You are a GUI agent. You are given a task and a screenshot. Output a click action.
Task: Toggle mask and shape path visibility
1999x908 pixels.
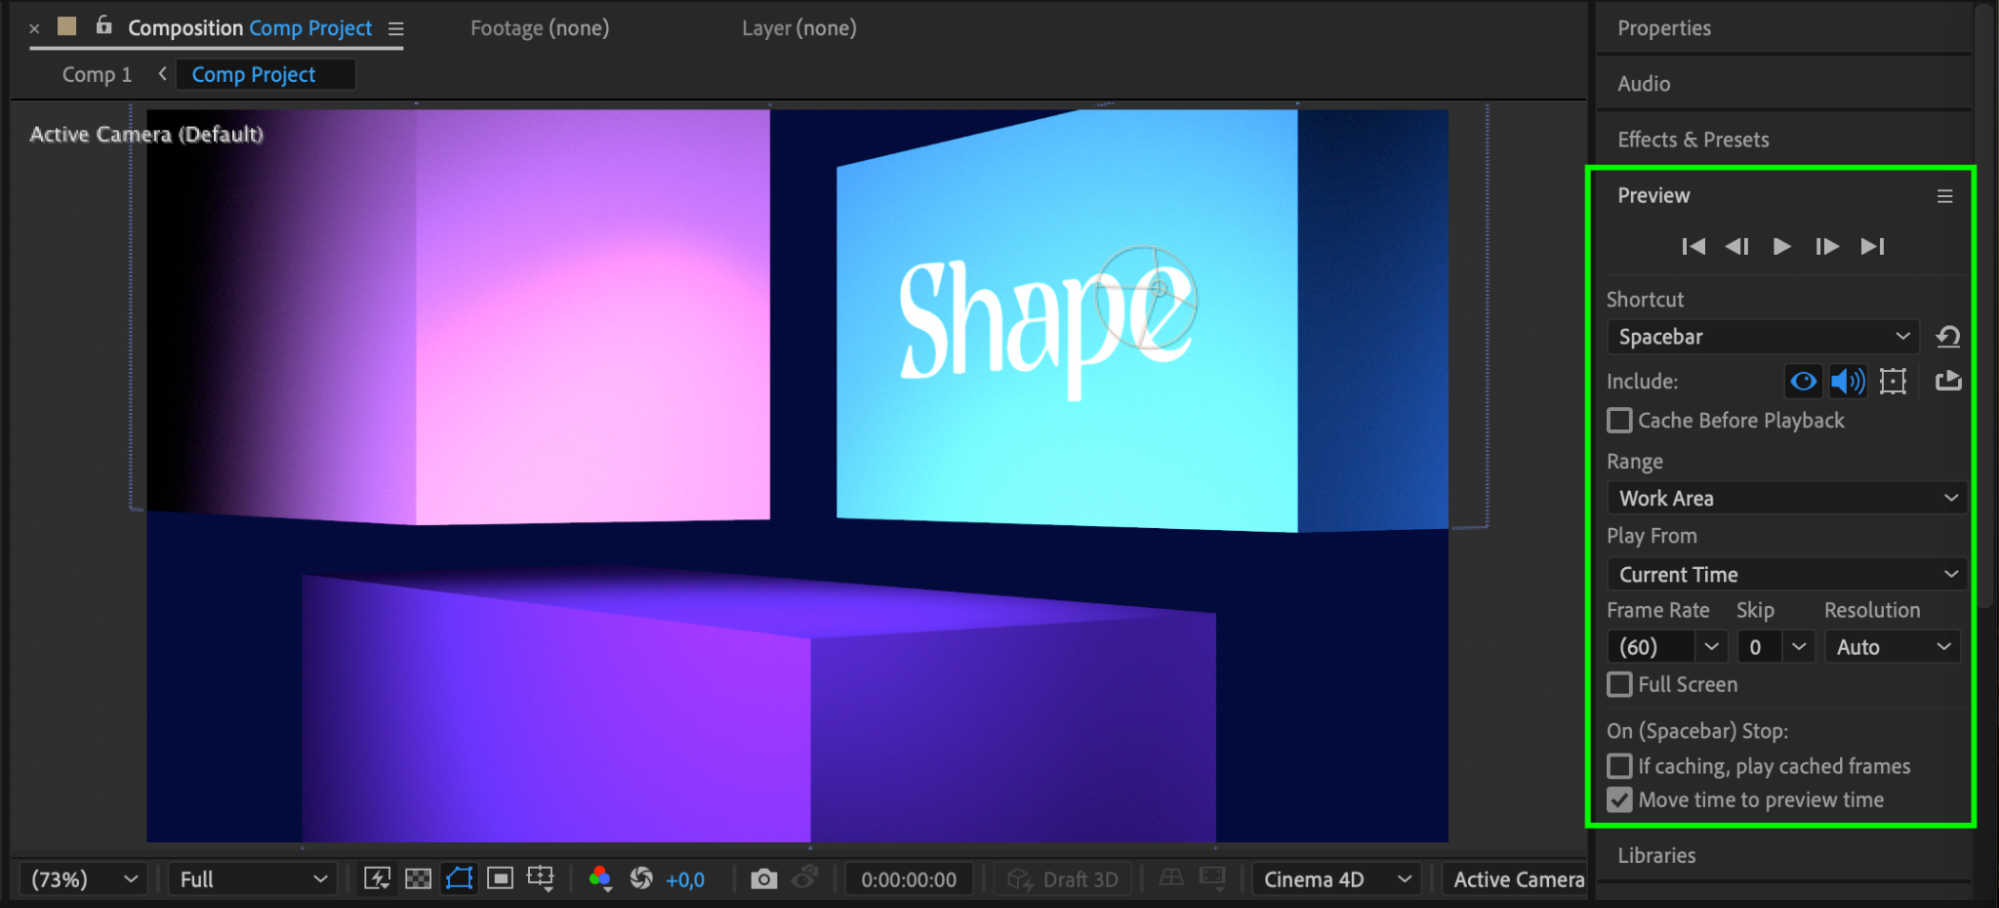459,879
